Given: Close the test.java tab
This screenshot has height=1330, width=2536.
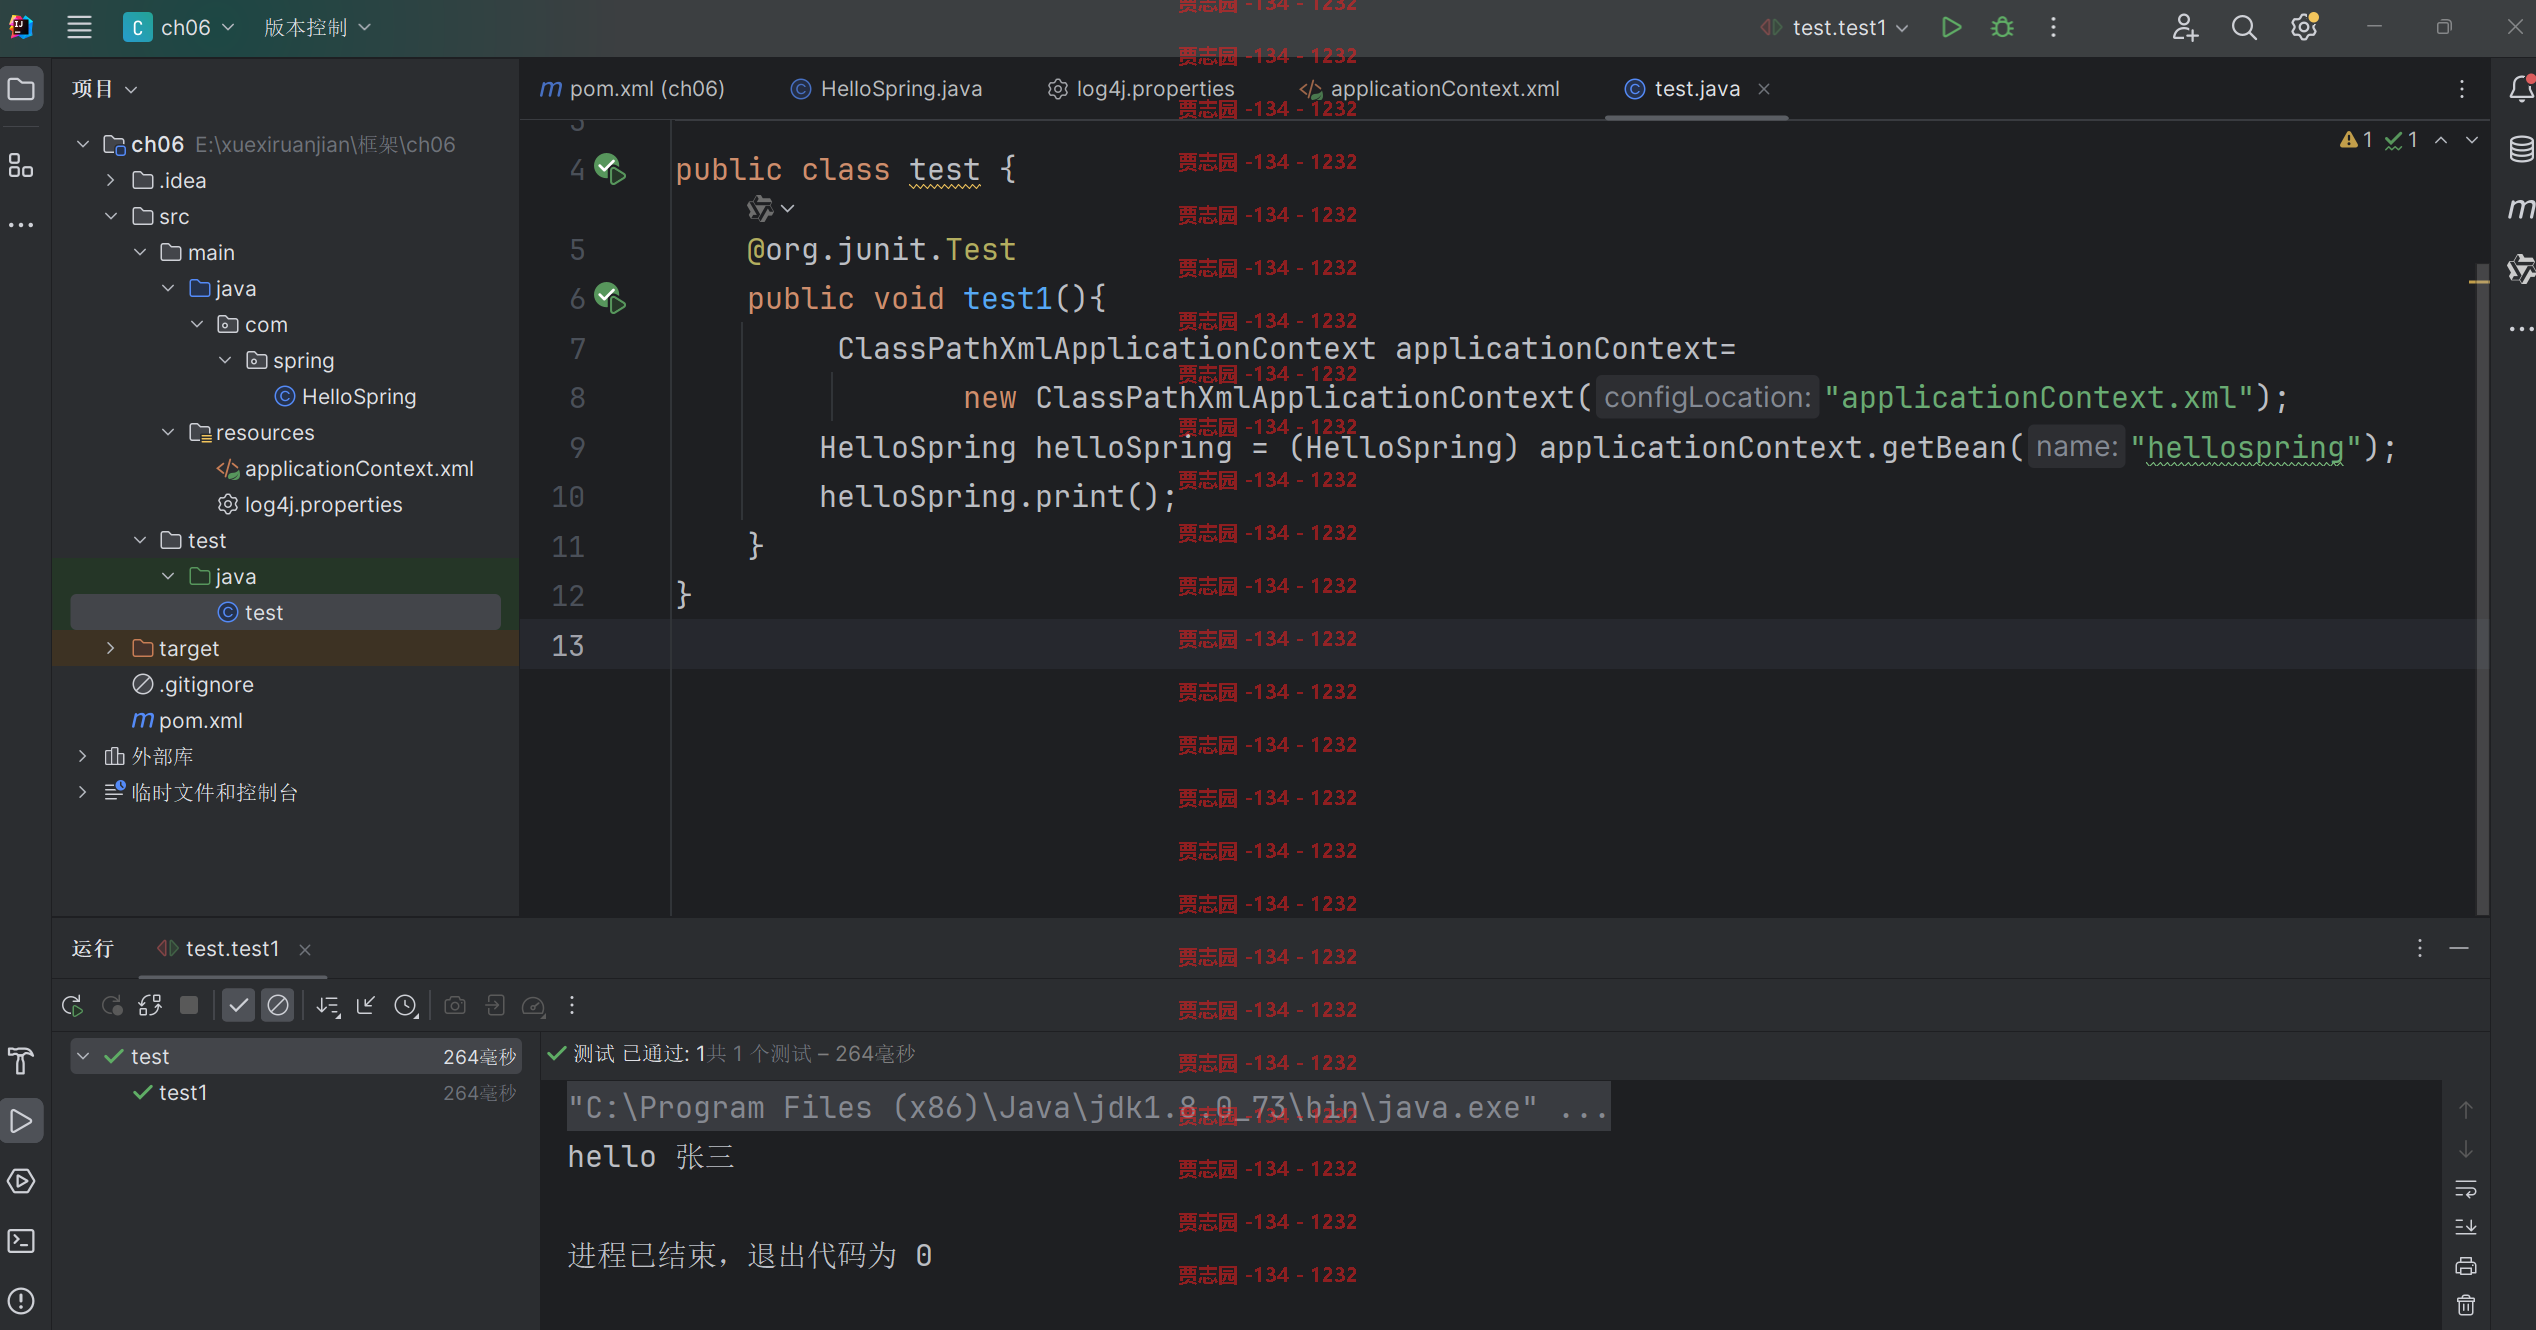Looking at the screenshot, I should point(1764,89).
